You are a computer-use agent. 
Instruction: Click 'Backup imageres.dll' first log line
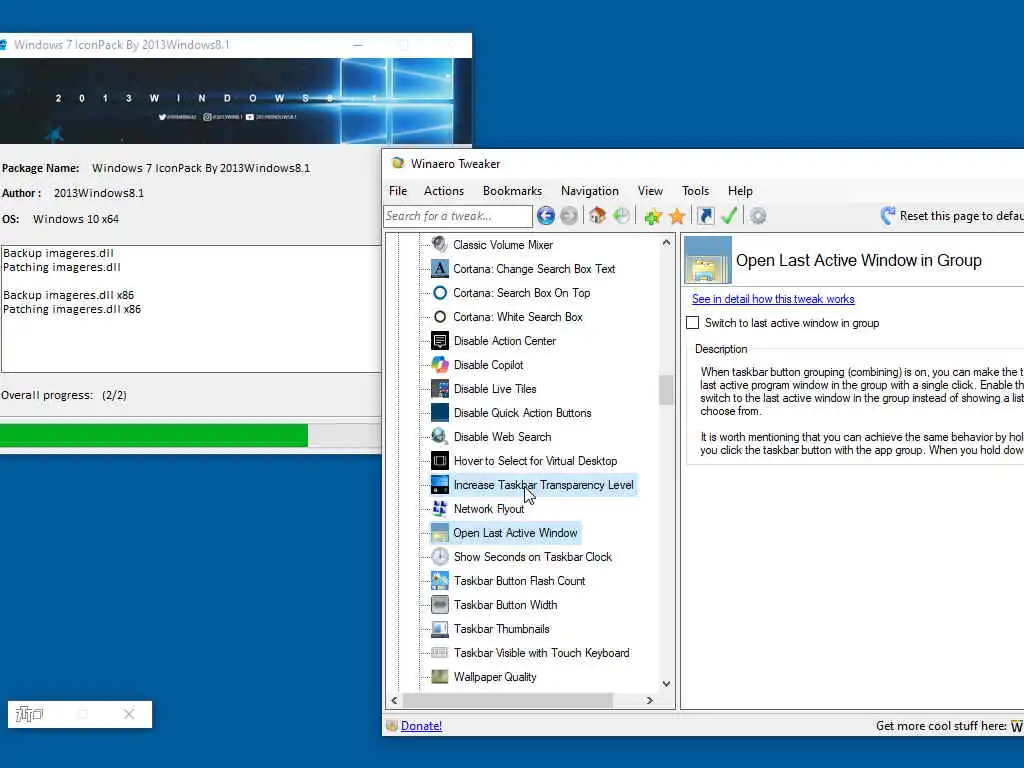(58, 253)
